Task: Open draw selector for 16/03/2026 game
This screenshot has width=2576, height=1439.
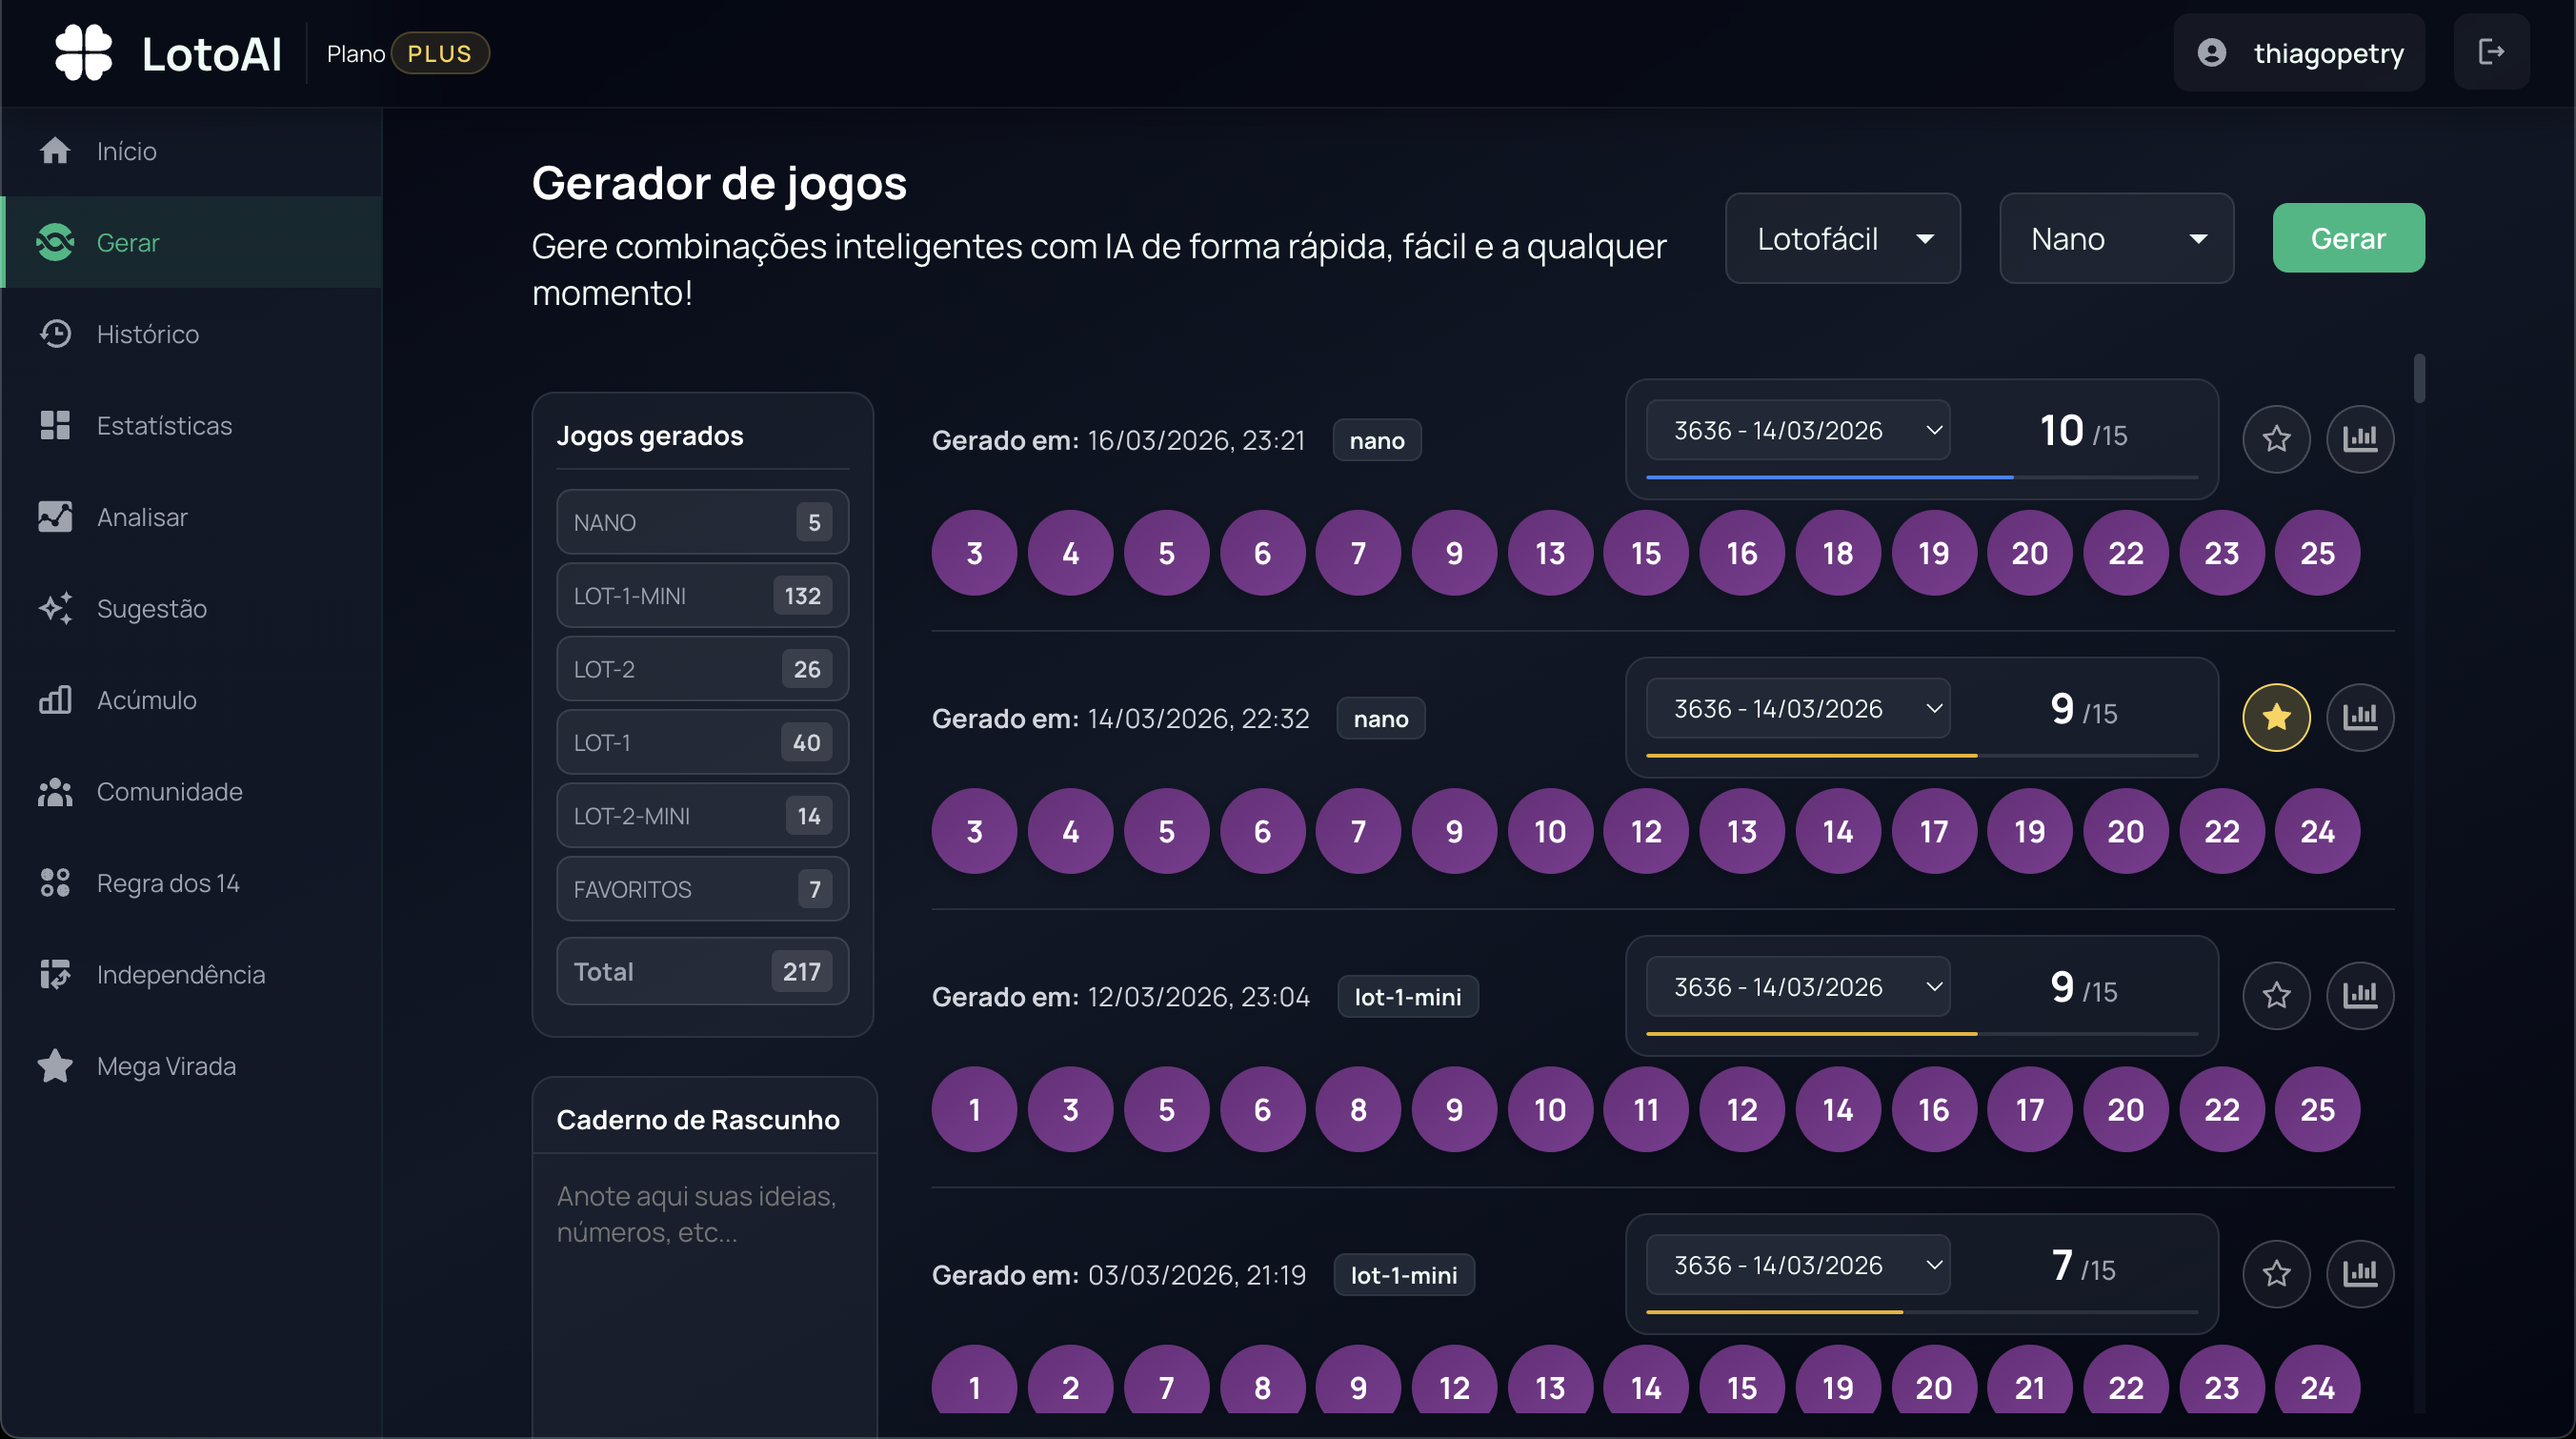Action: tap(1798, 430)
